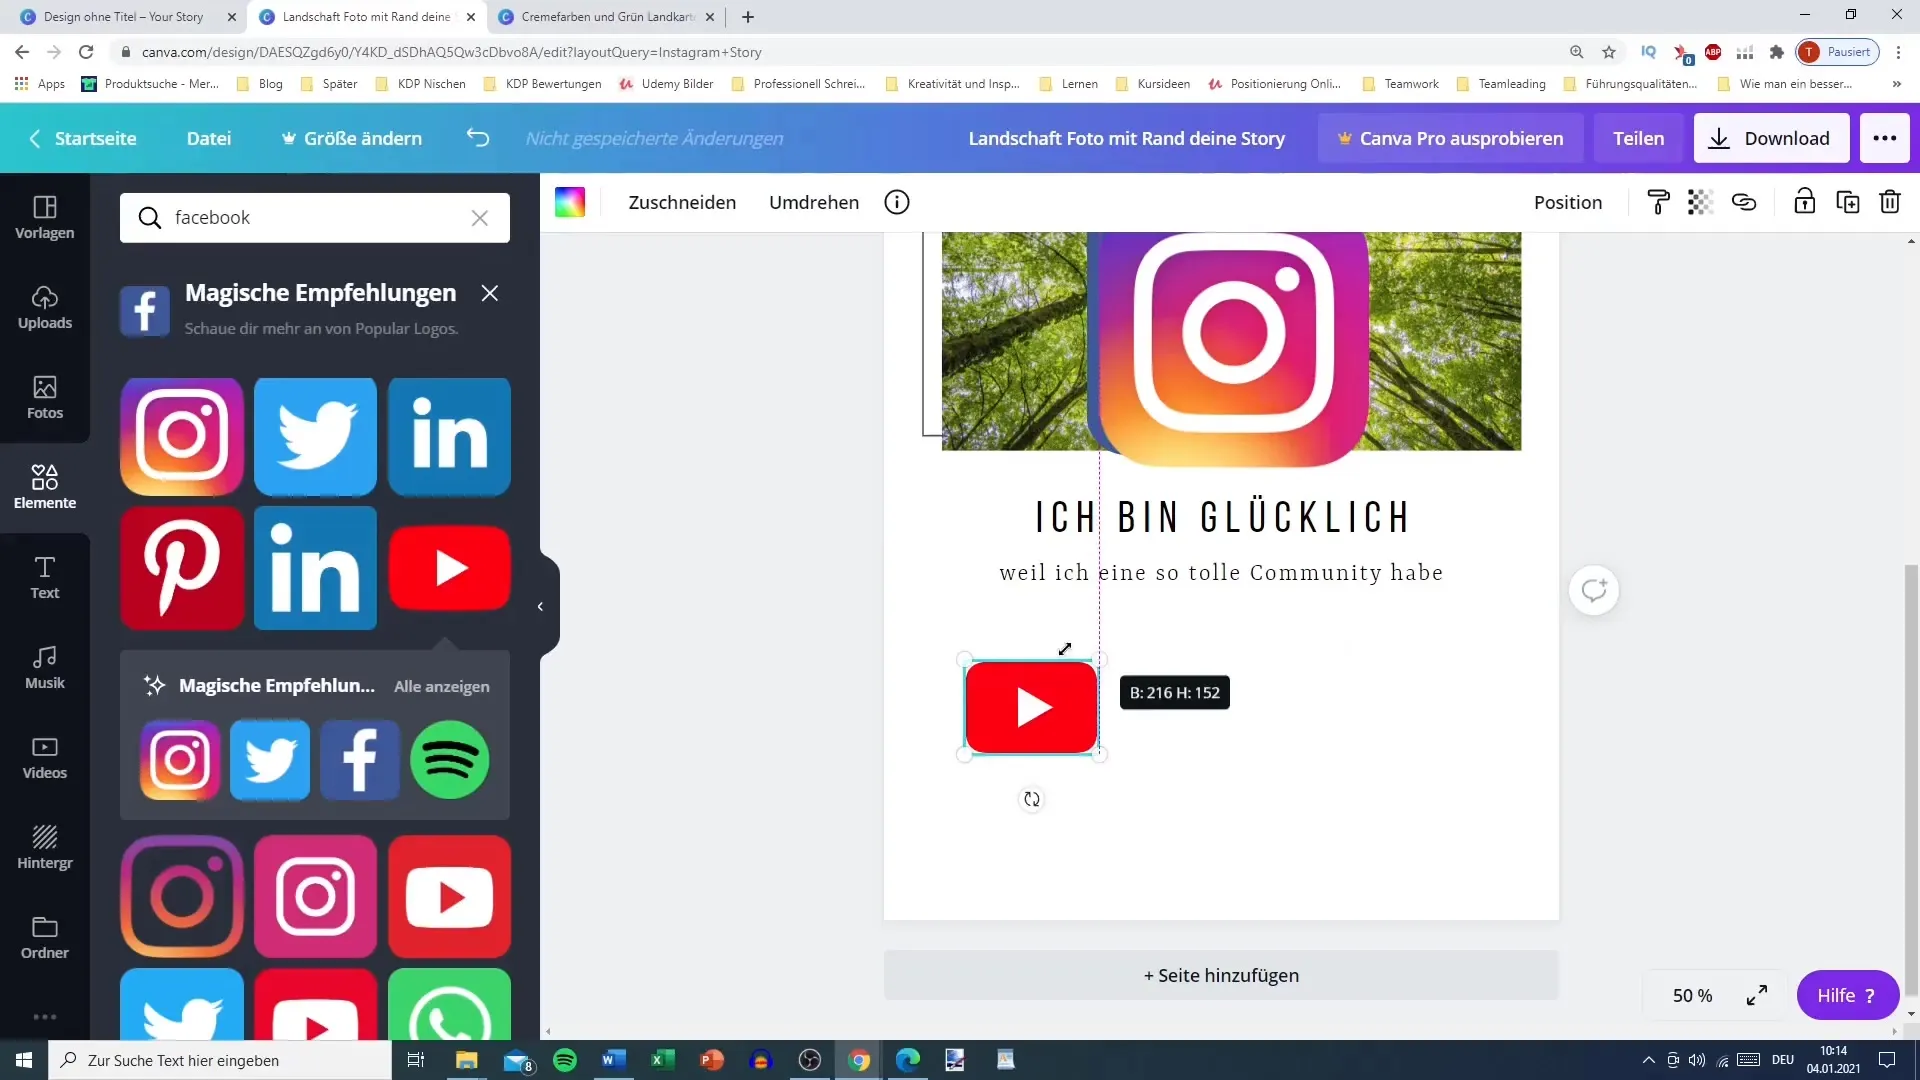The width and height of the screenshot is (1920, 1080).
Task: Add the WhatsApp logo thumbnail
Action: coord(449,1005)
